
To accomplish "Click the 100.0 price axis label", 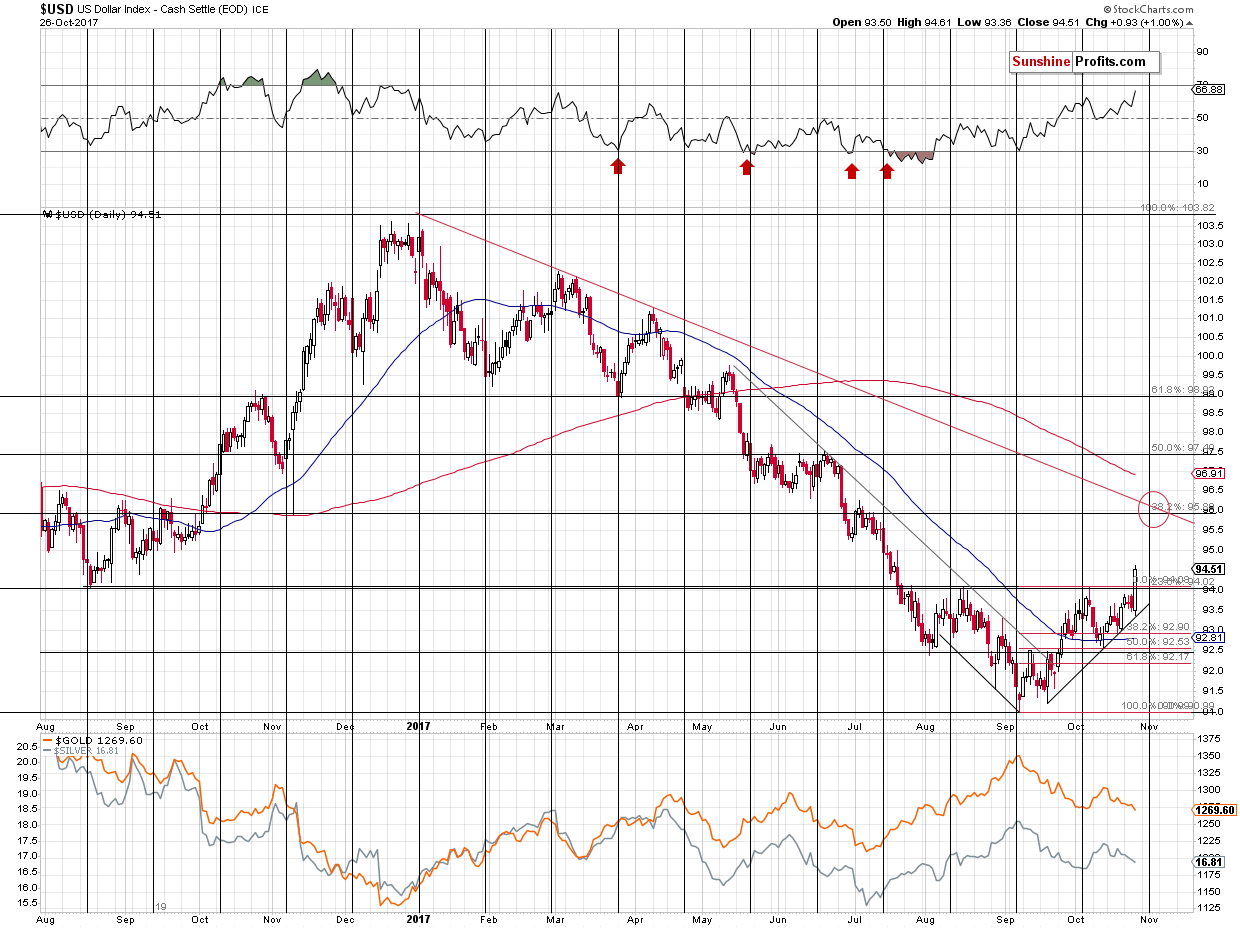I will [x=1209, y=356].
